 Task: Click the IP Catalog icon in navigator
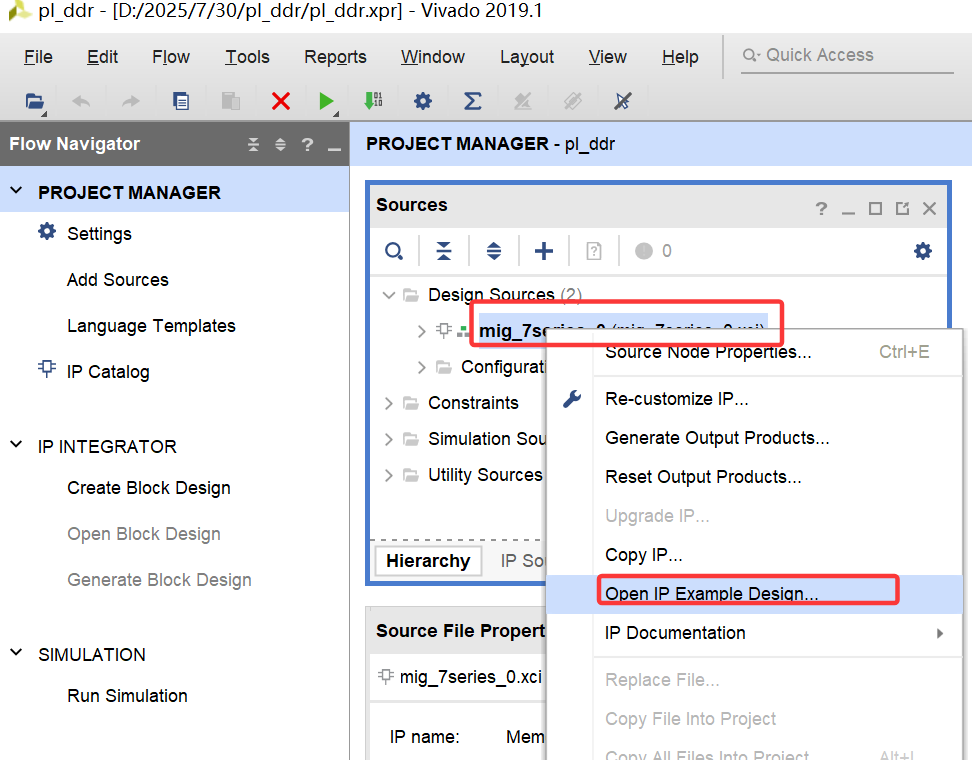coord(47,369)
